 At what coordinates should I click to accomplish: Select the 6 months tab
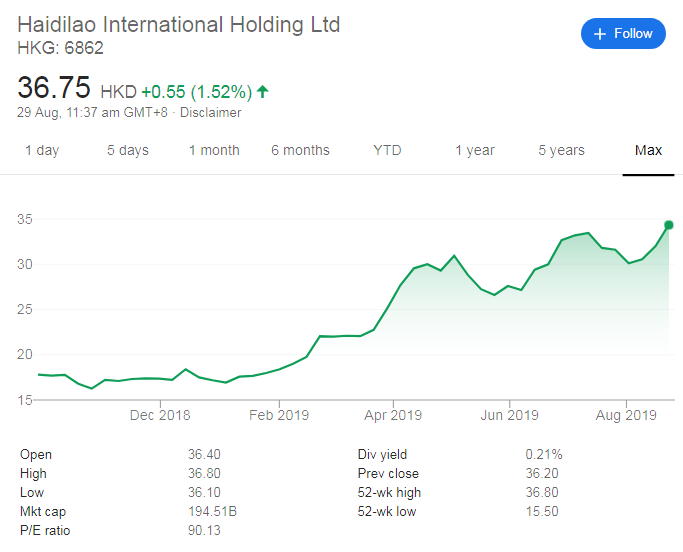(x=300, y=150)
